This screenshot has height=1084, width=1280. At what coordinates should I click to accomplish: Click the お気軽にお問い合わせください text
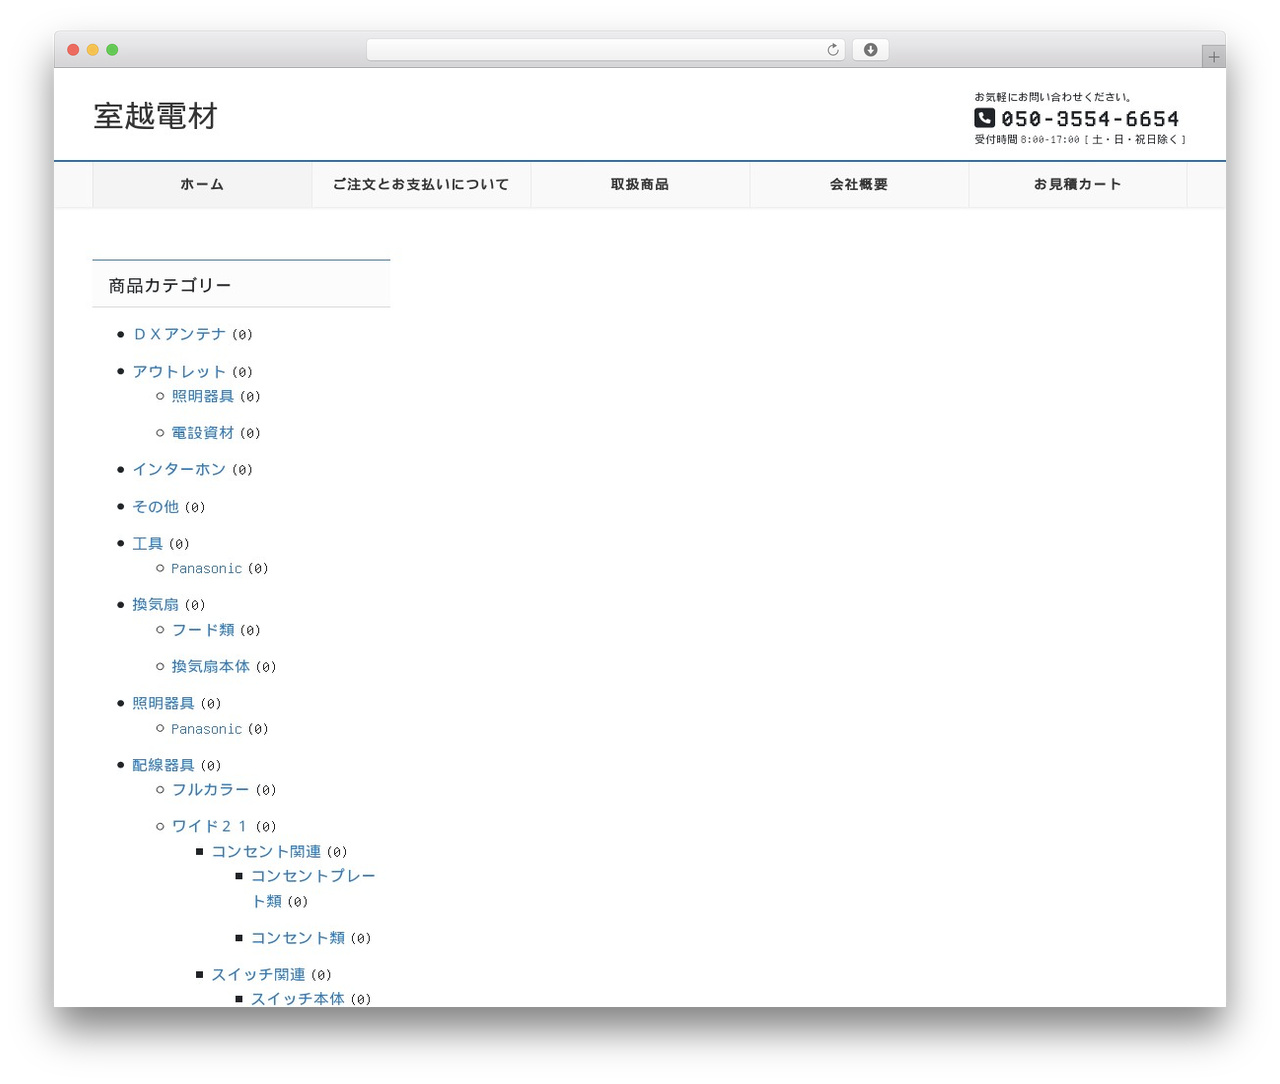pyautogui.click(x=1053, y=97)
